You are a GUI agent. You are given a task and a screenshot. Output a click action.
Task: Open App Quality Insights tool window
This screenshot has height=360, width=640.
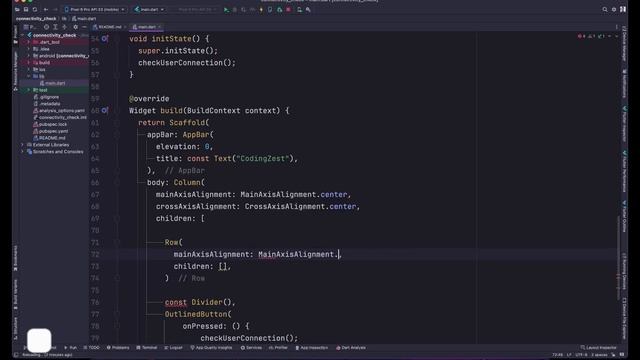211,348
